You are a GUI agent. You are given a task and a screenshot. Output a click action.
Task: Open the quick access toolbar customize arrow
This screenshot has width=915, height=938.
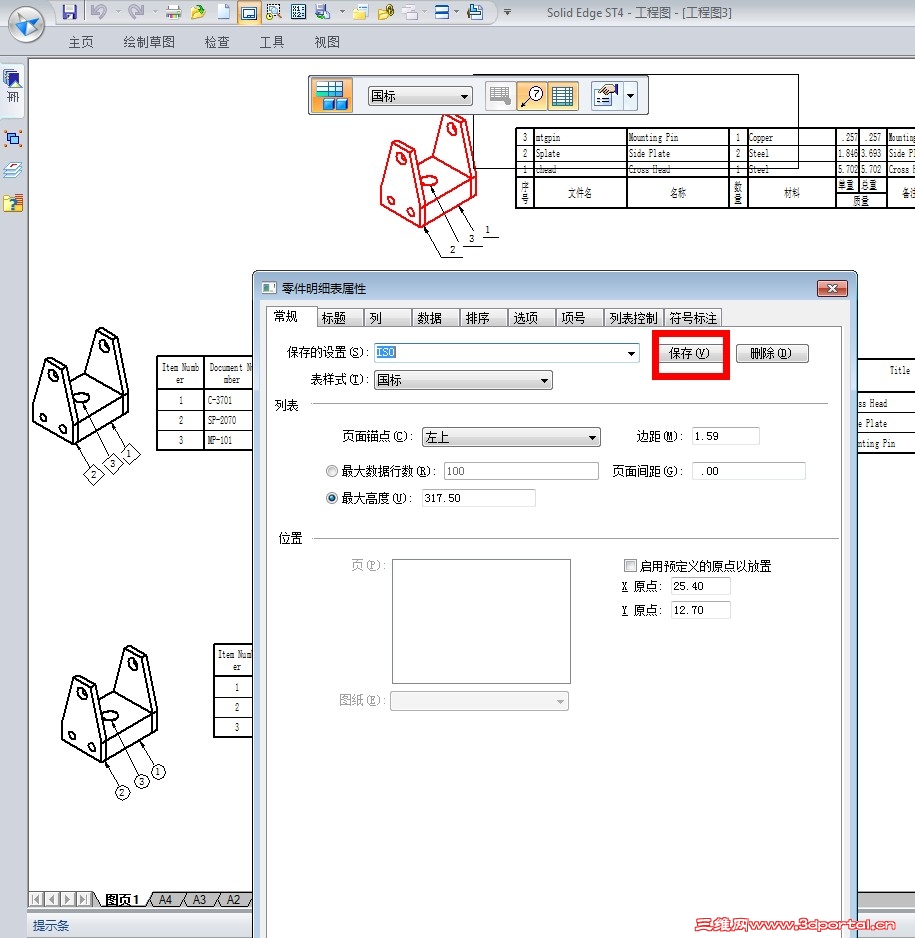507,12
